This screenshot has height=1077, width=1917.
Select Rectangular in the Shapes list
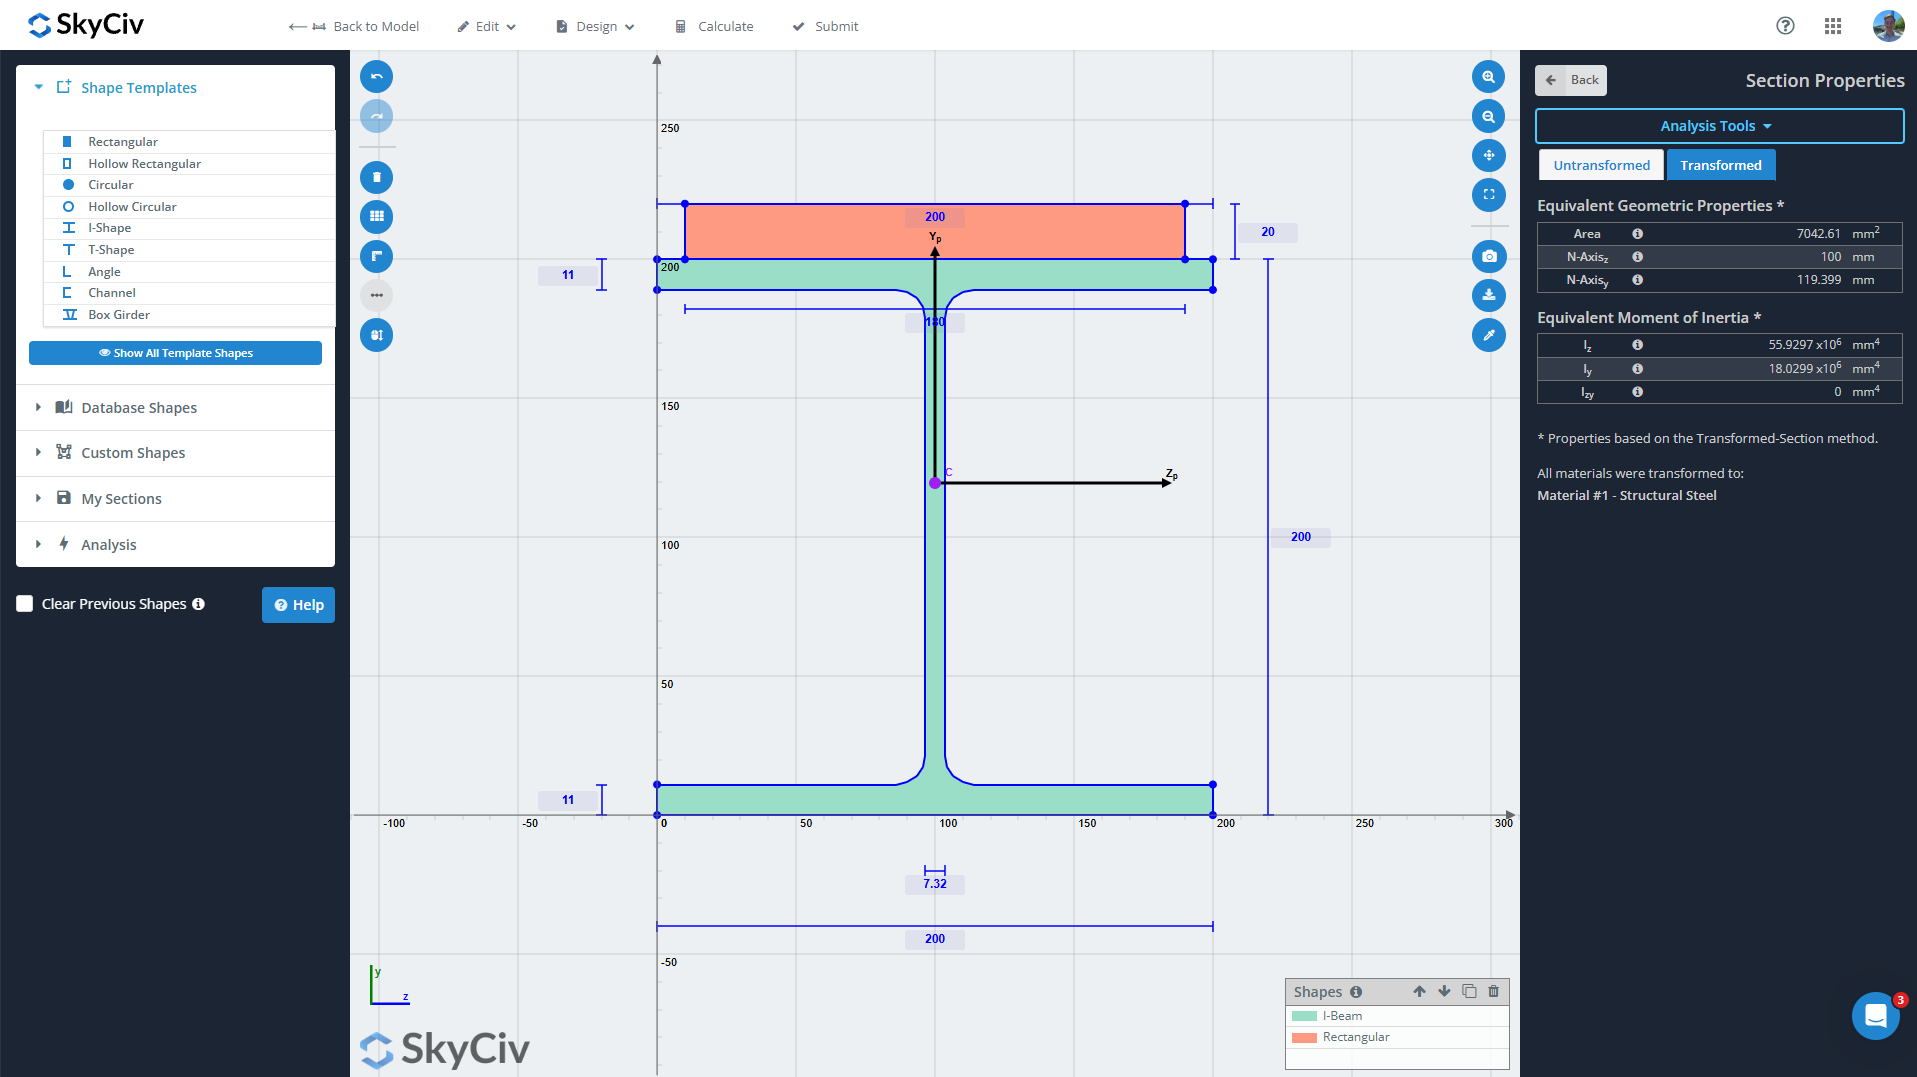point(1397,1037)
